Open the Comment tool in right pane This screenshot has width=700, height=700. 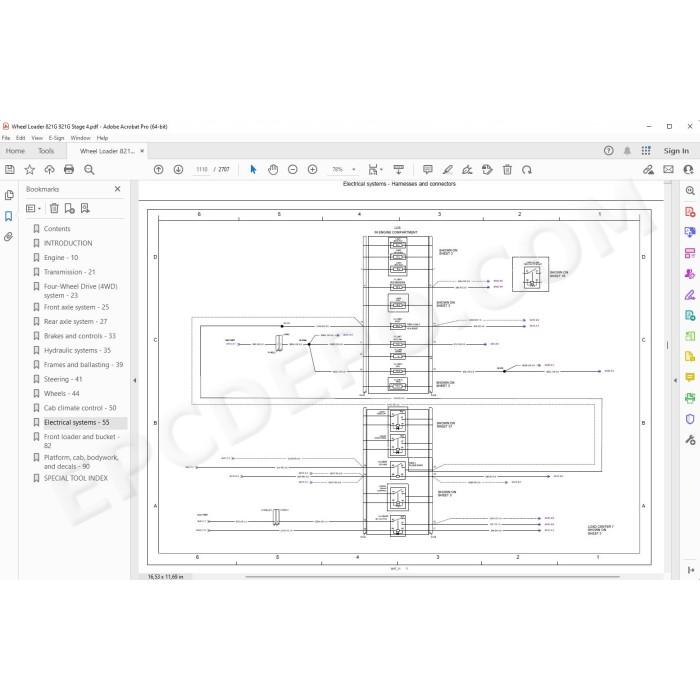tap(690, 378)
